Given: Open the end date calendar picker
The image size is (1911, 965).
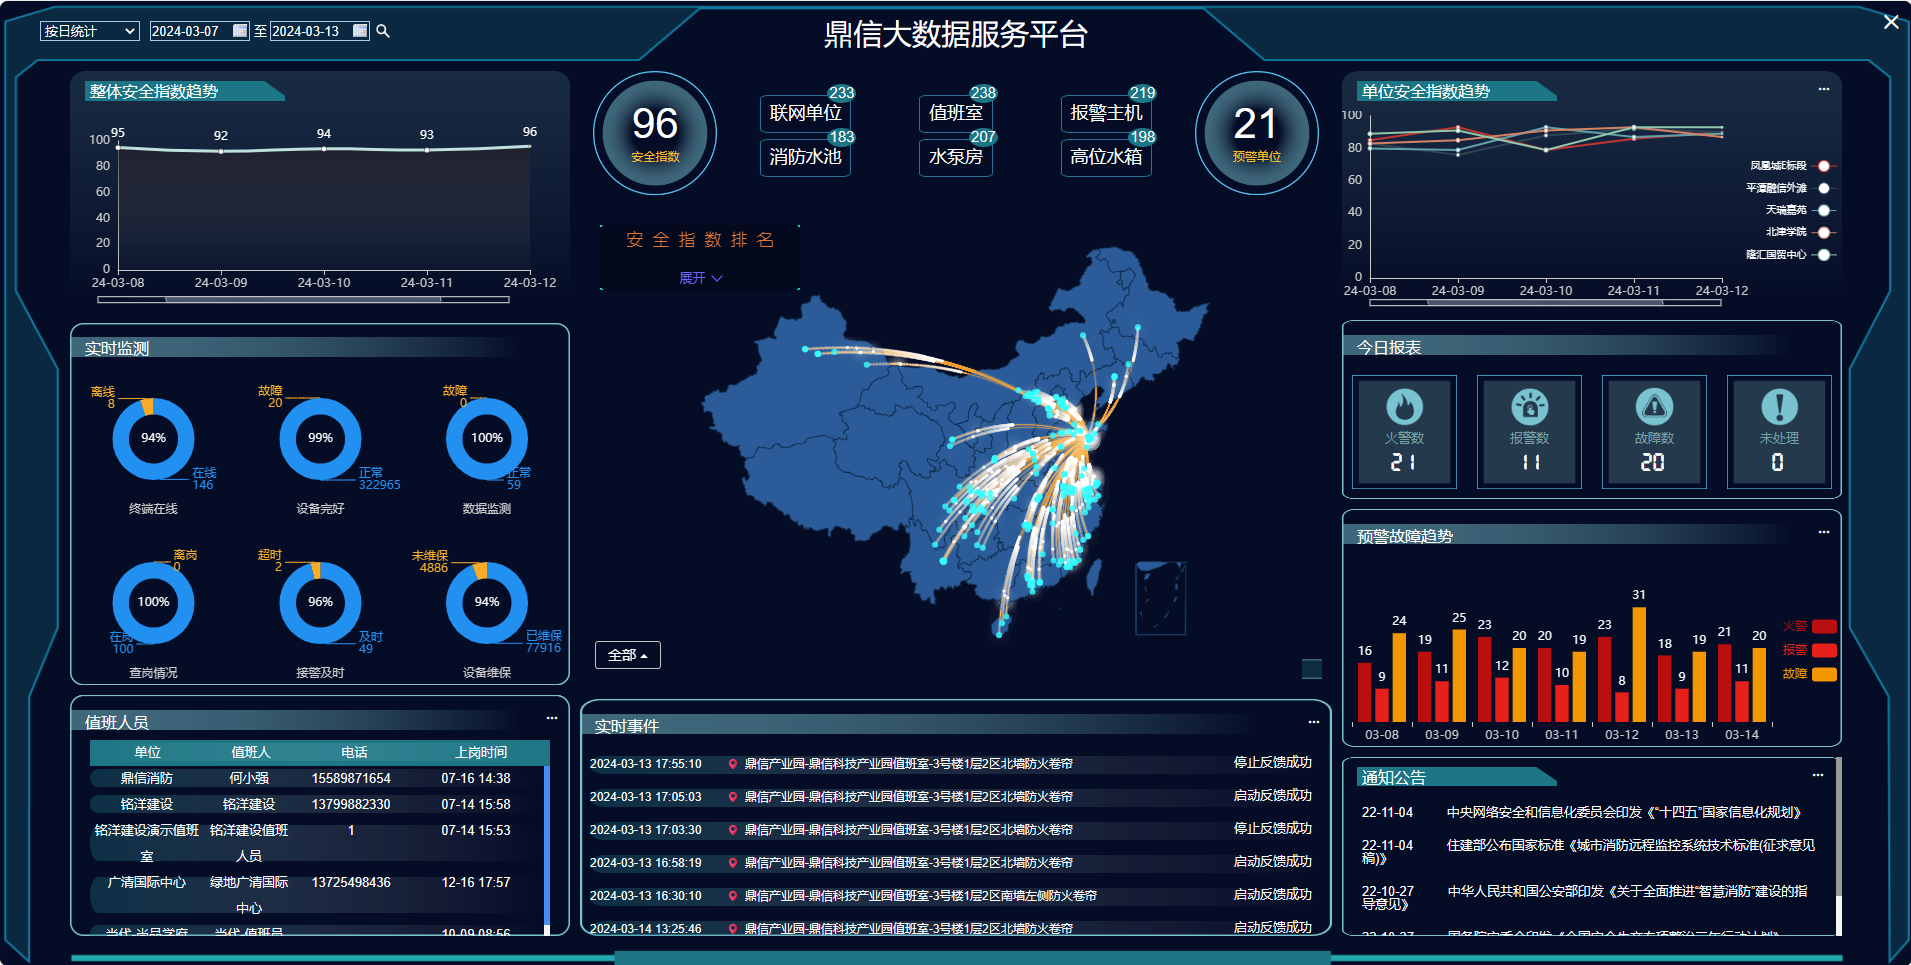Looking at the screenshot, I should click(x=360, y=31).
